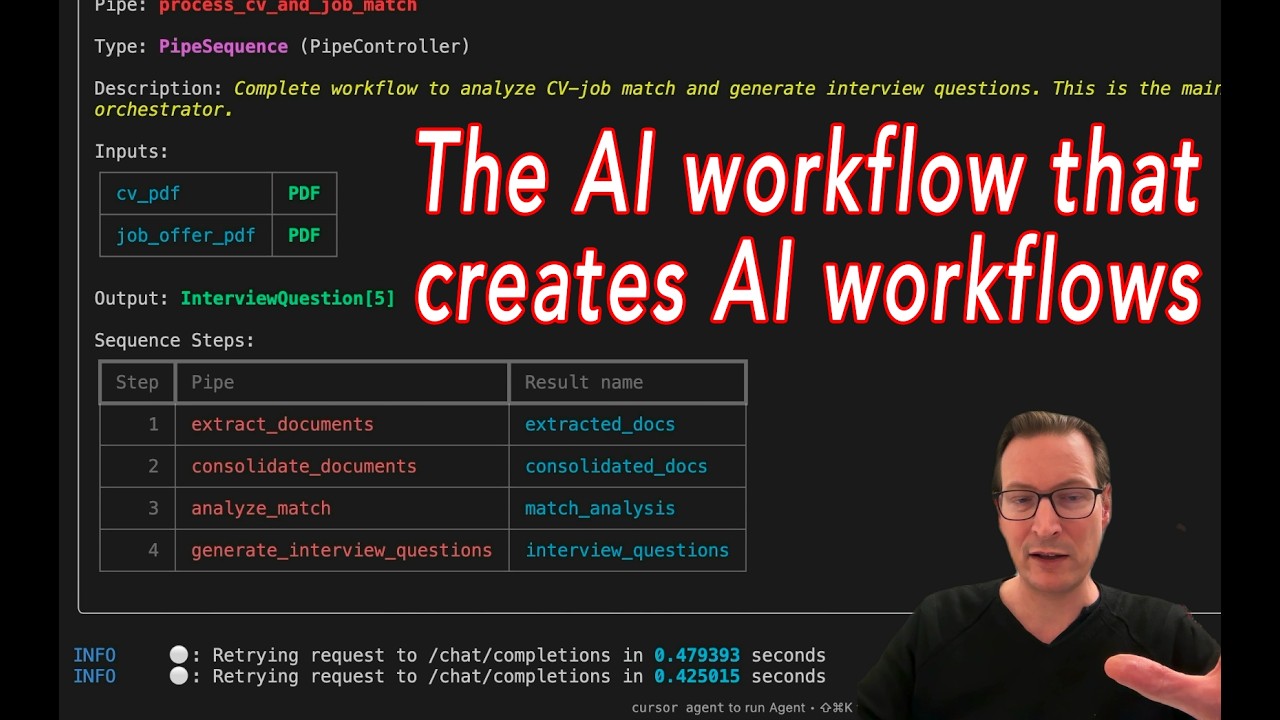Image resolution: width=1280 pixels, height=720 pixels.
Task: Click the Pipe column header
Action: tap(342, 382)
